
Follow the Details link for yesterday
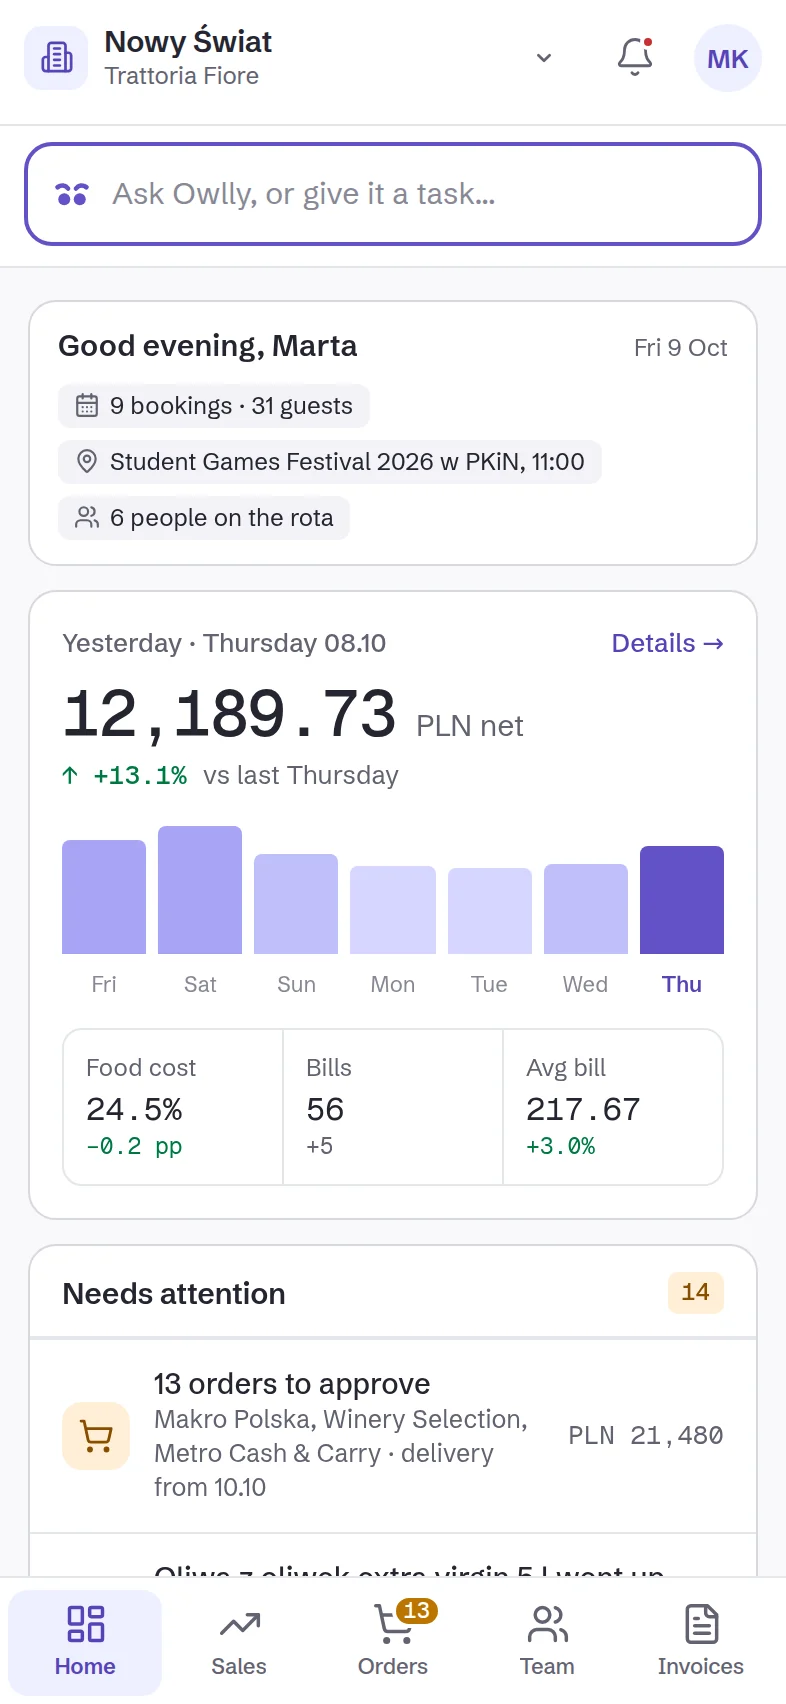(667, 643)
